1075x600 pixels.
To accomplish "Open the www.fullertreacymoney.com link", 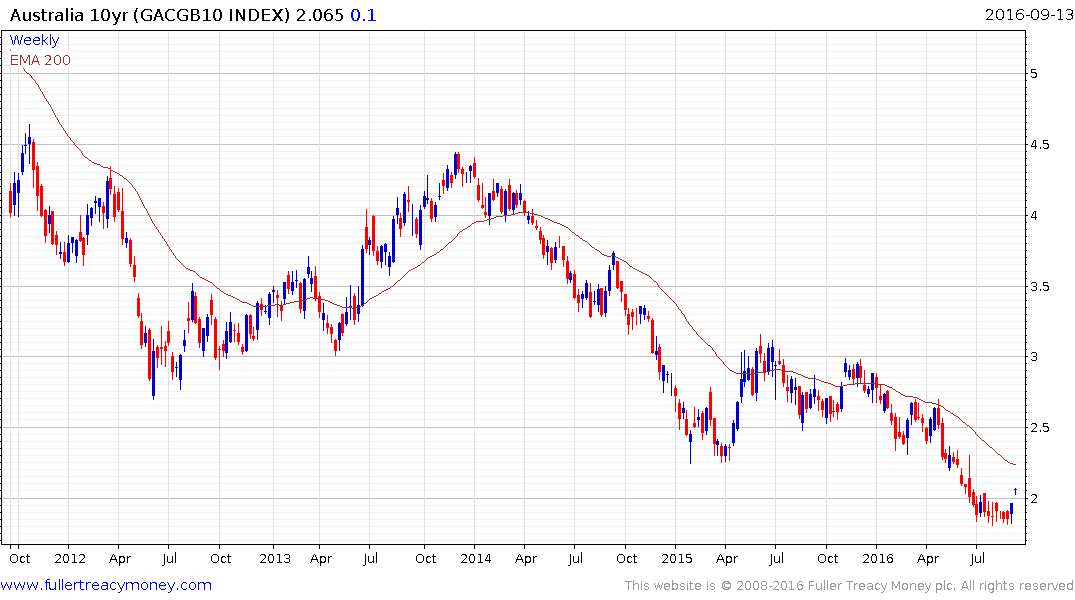I will pyautogui.click(x=106, y=585).
